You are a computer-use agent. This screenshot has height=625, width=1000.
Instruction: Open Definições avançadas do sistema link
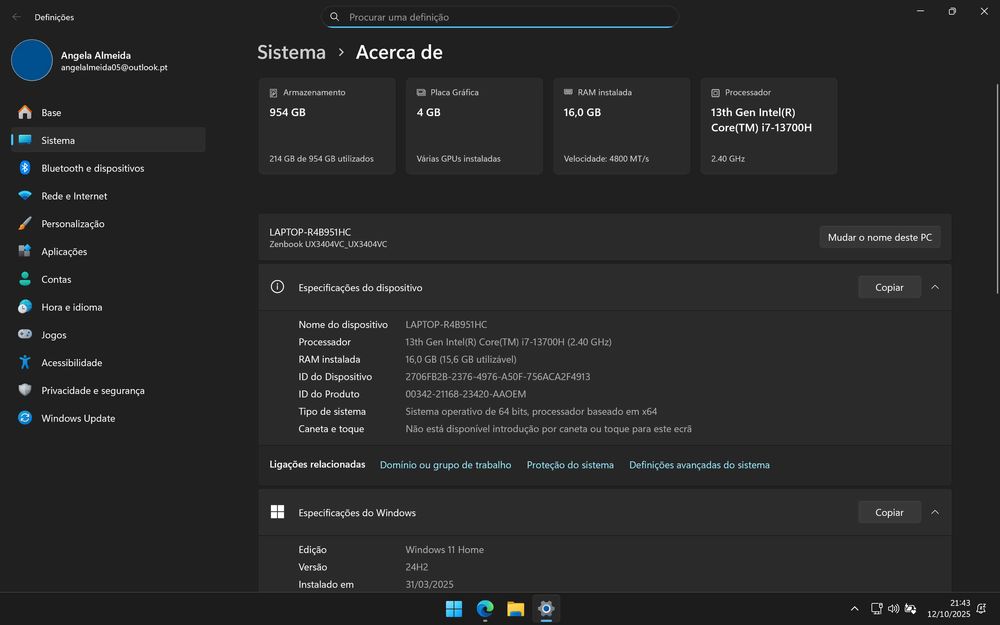(699, 465)
